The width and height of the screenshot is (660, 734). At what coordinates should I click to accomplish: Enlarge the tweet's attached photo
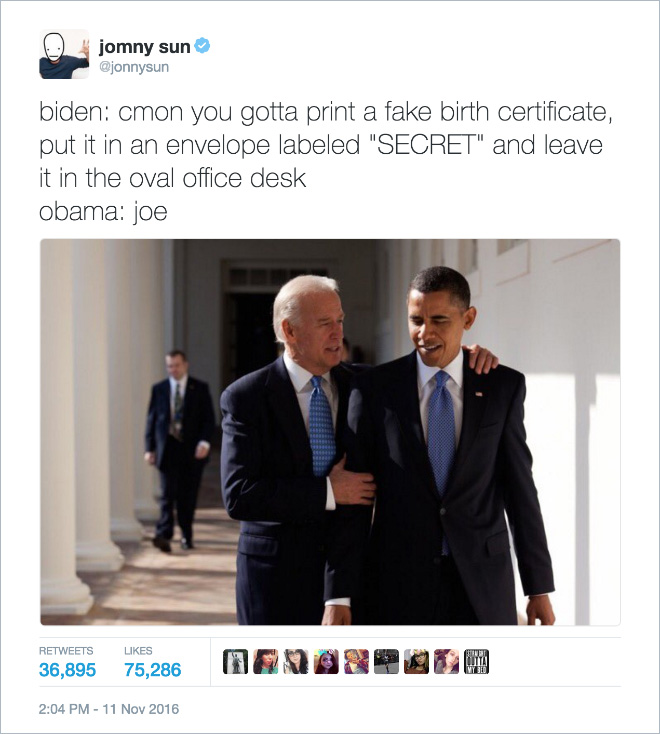tap(330, 432)
